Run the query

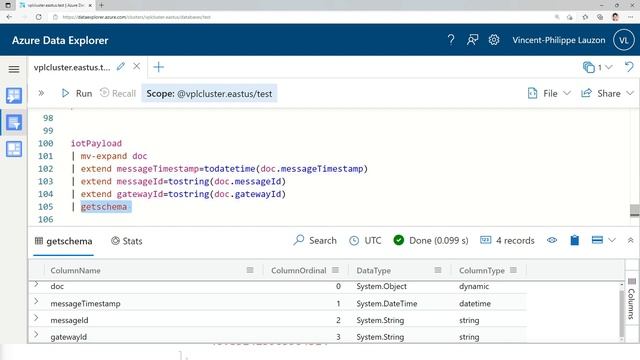77,93
